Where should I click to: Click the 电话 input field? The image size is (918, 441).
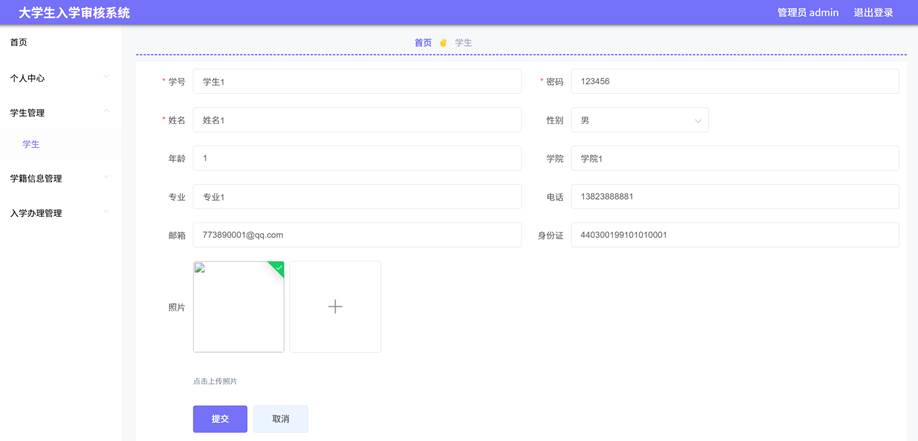(x=735, y=197)
